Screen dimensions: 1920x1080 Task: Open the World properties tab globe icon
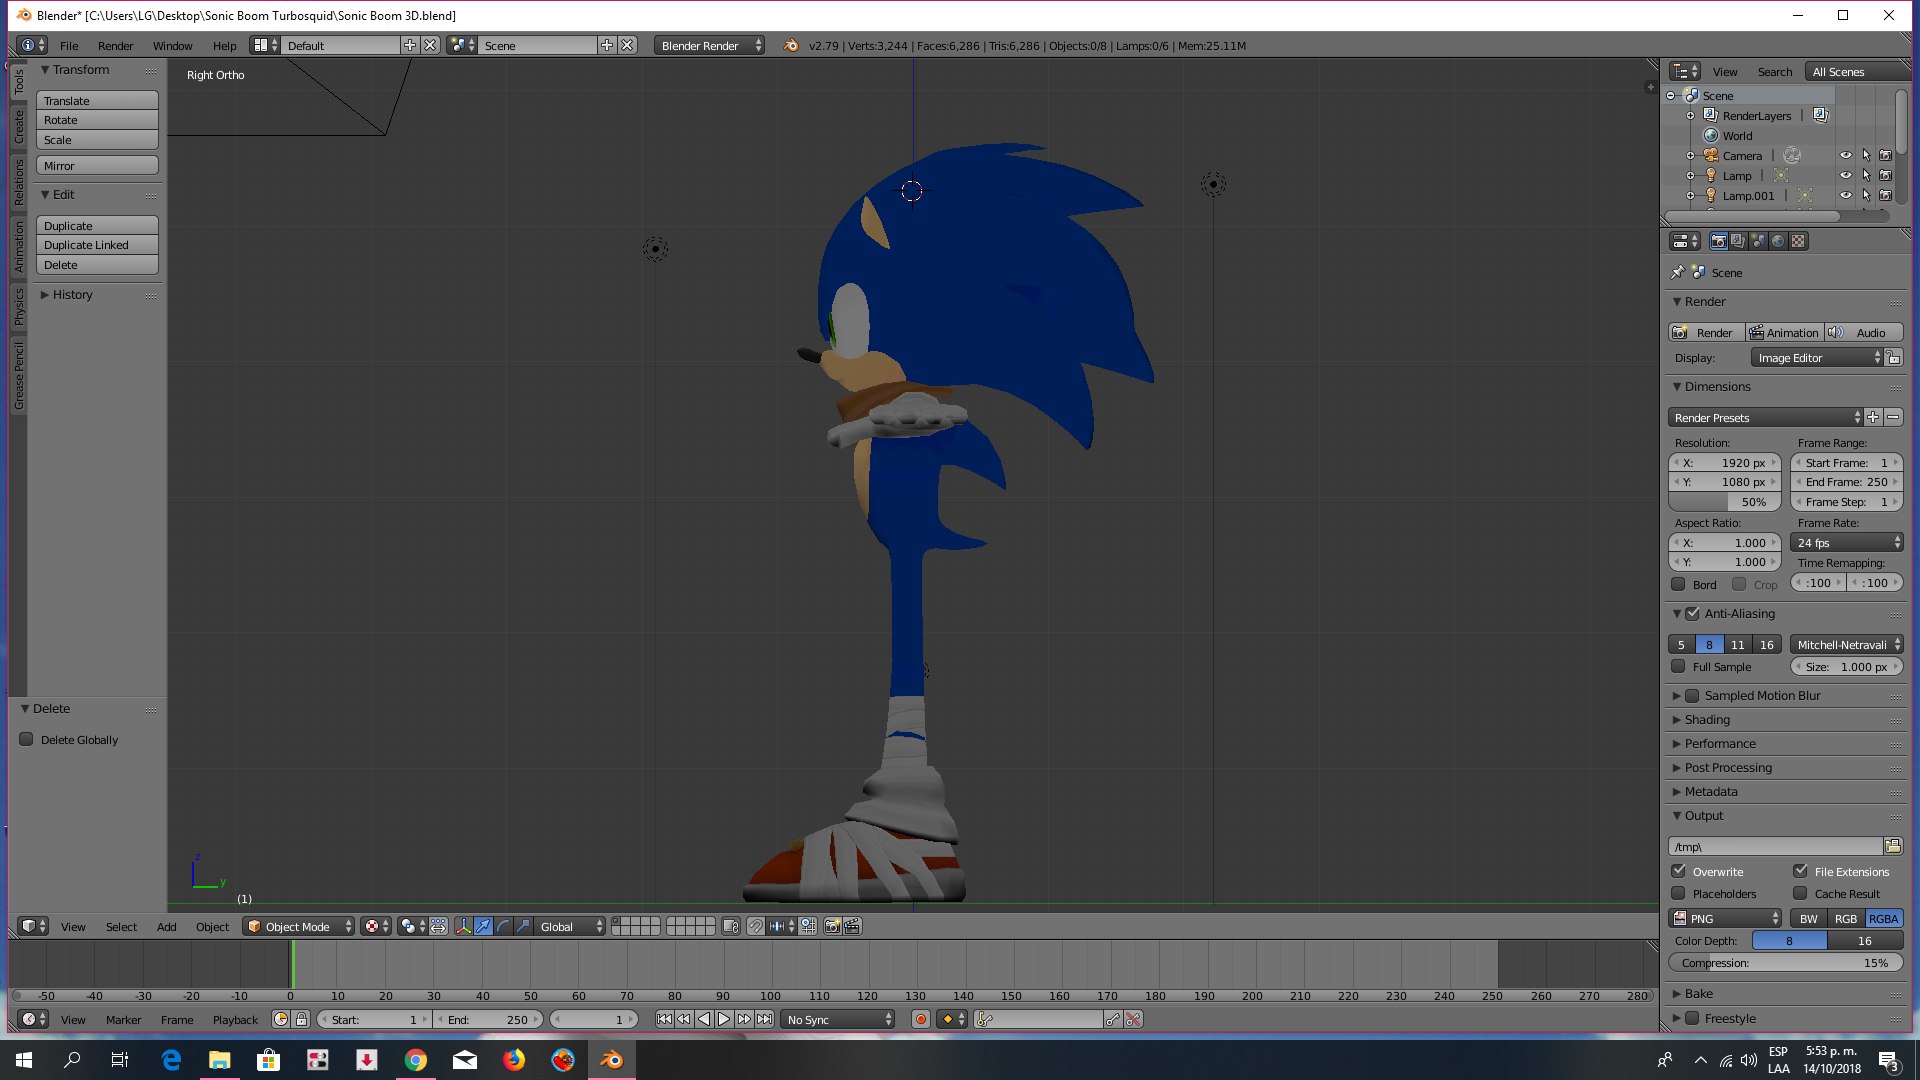coord(1778,241)
